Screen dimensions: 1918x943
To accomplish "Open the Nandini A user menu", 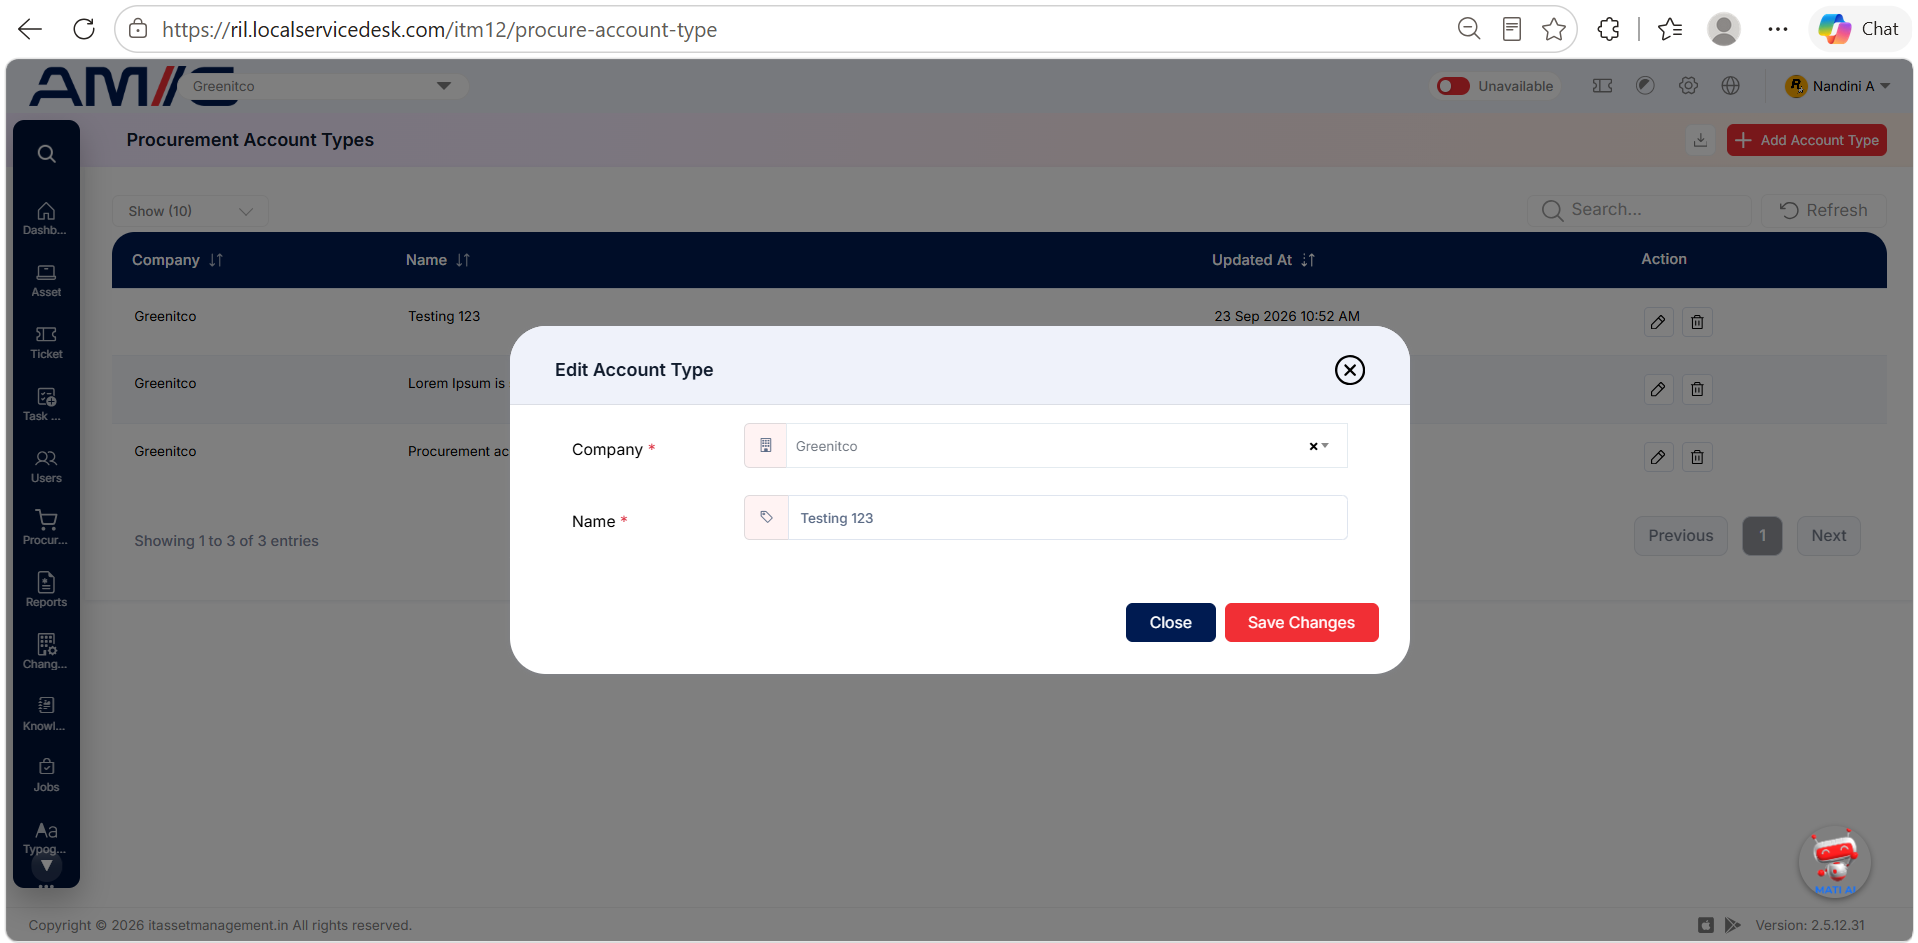I will click(1838, 86).
